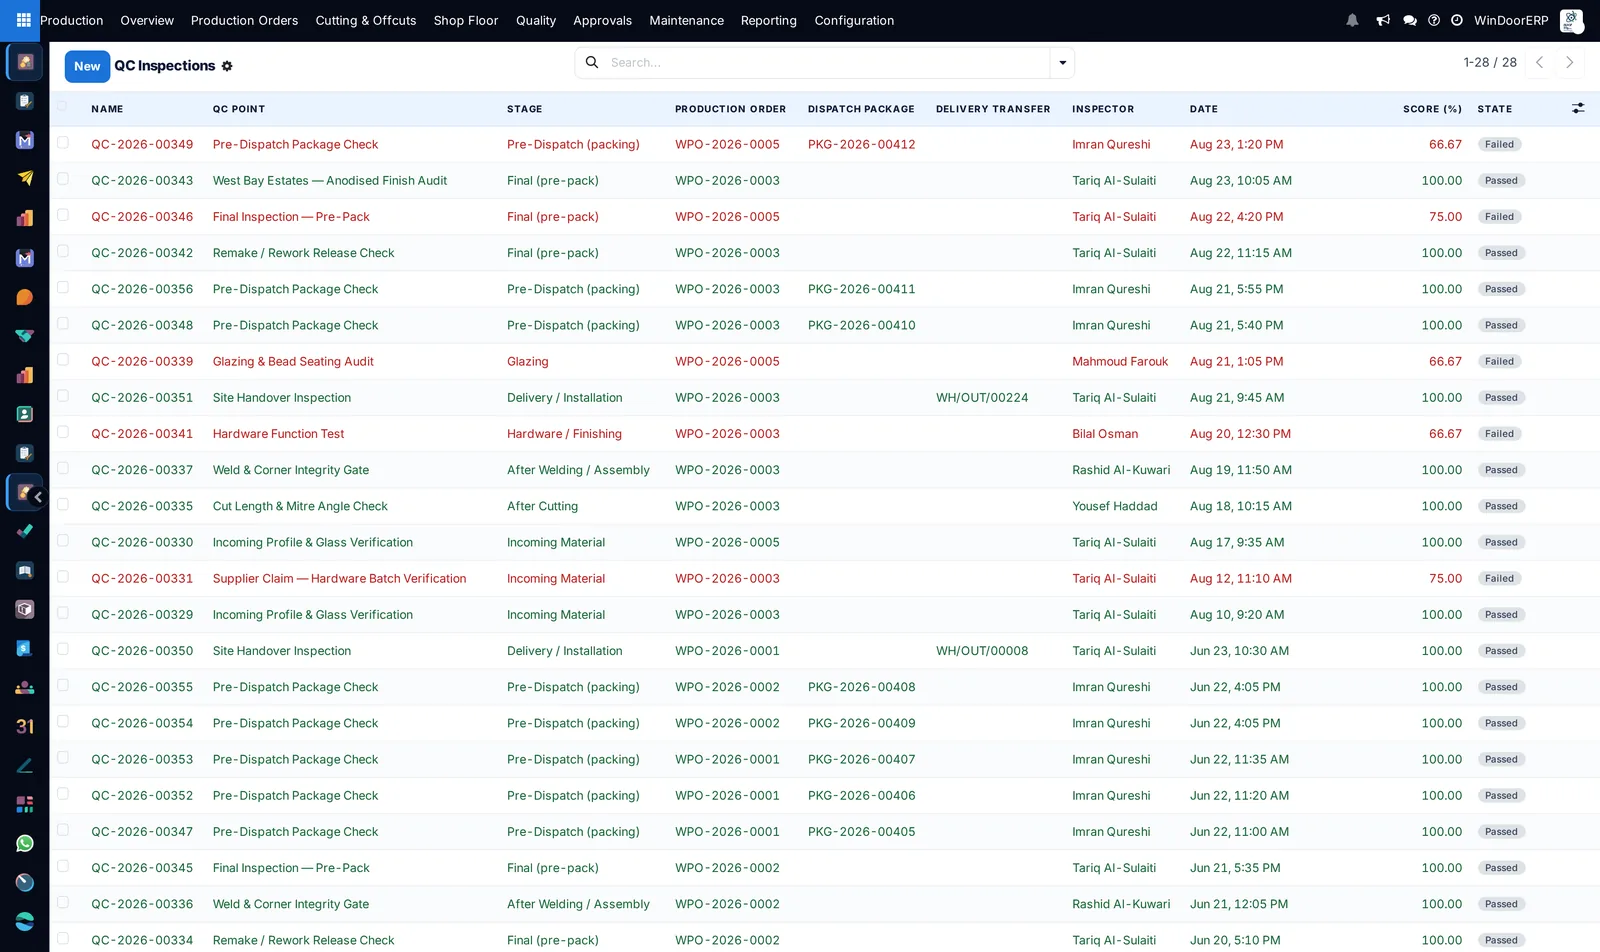Click the help question mark icon
This screenshot has height=952, width=1600.
click(x=1434, y=20)
